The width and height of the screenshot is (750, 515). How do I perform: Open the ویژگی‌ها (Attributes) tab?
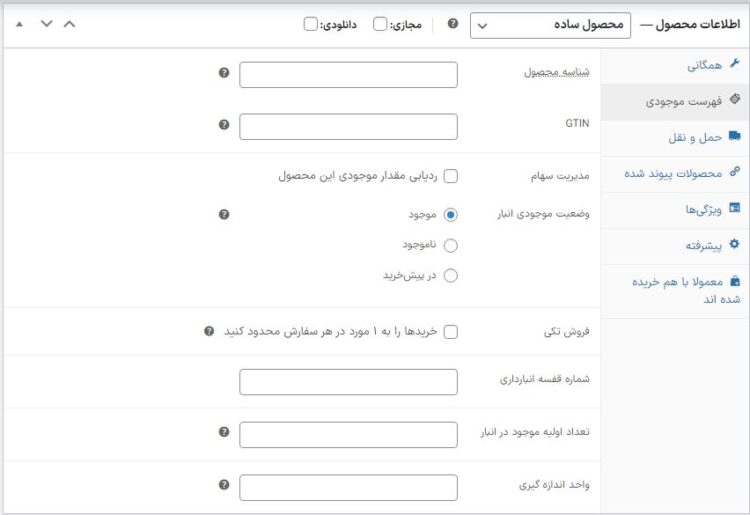pos(675,210)
